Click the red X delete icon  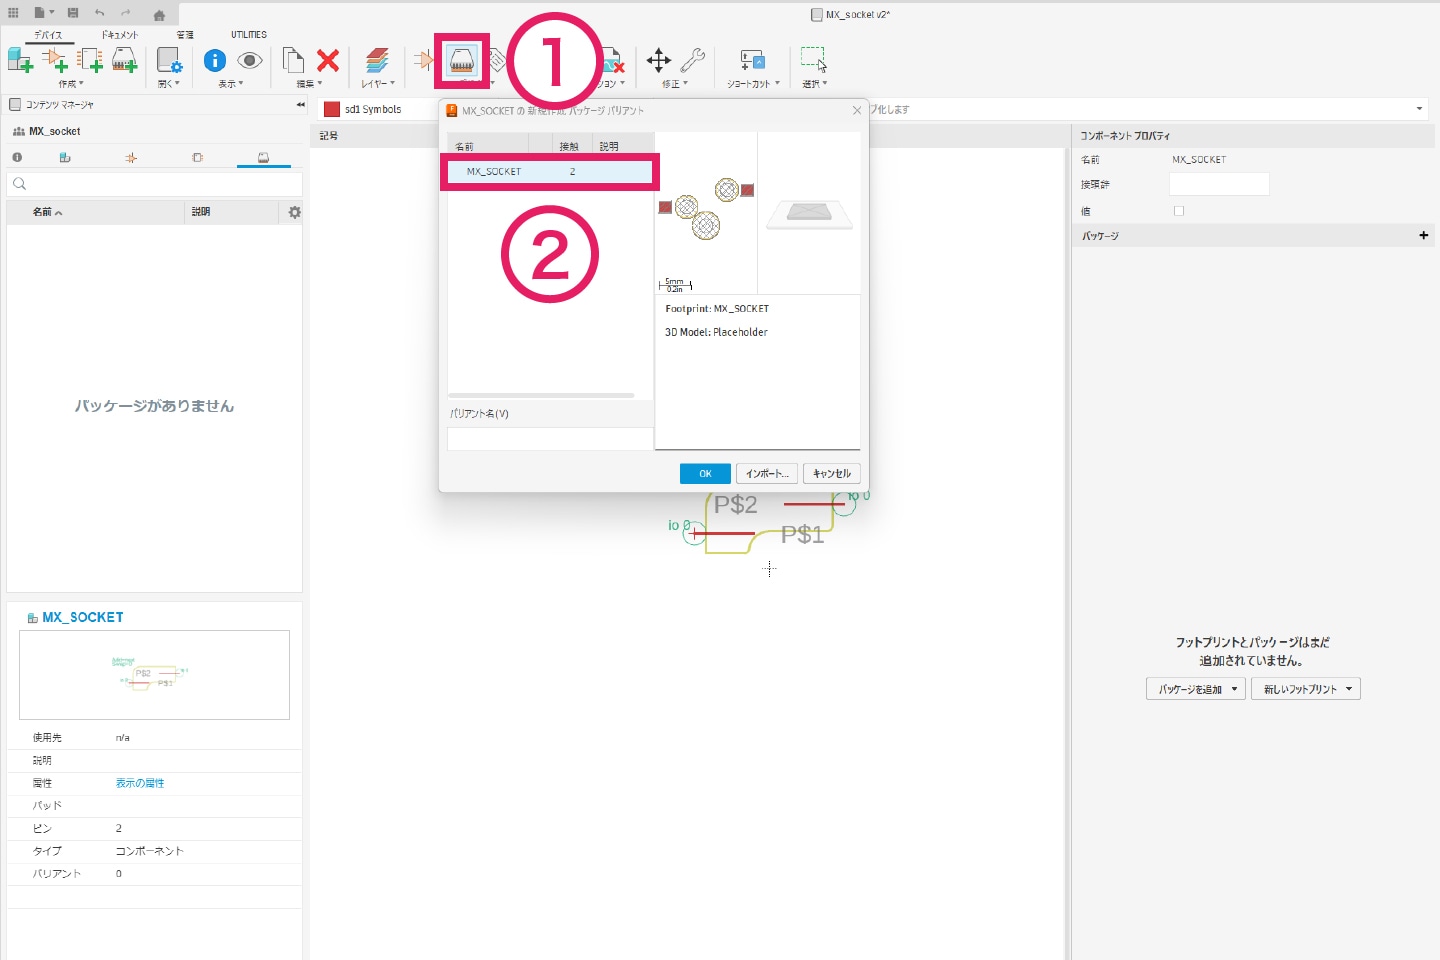[327, 61]
